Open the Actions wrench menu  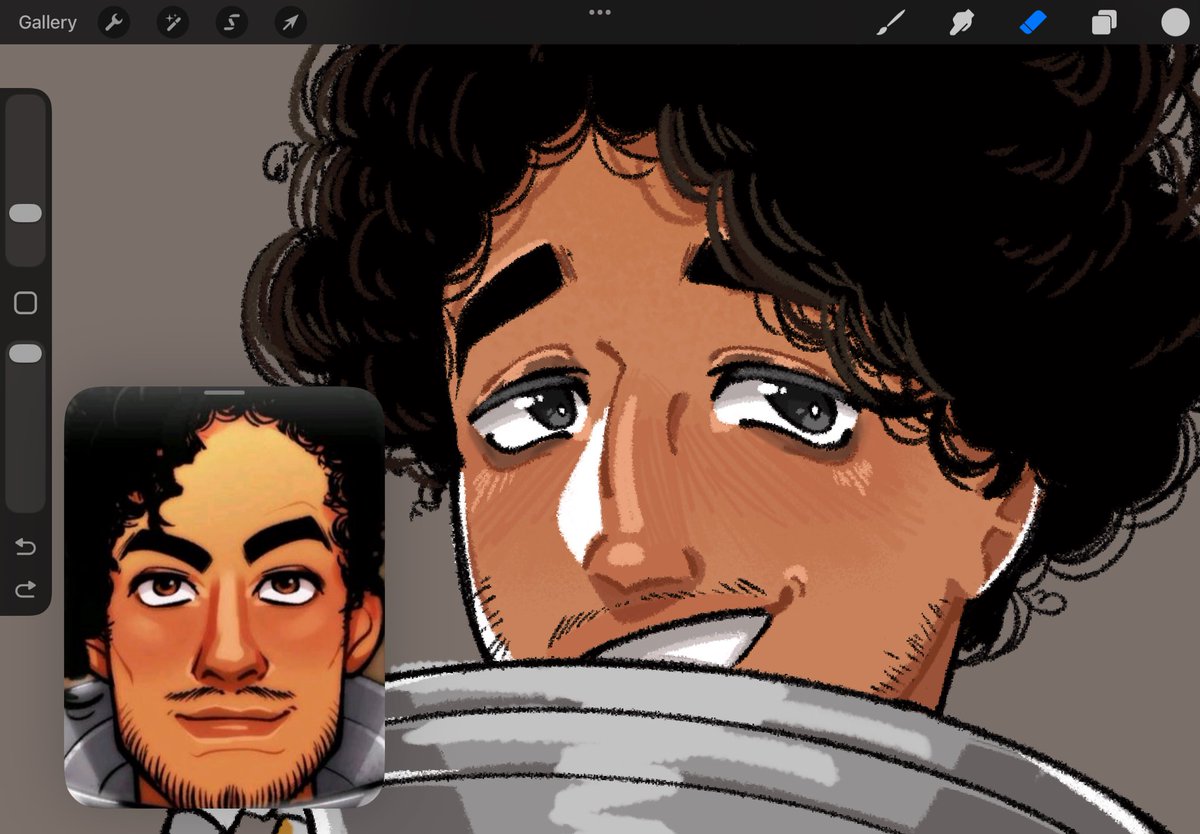pos(114,22)
